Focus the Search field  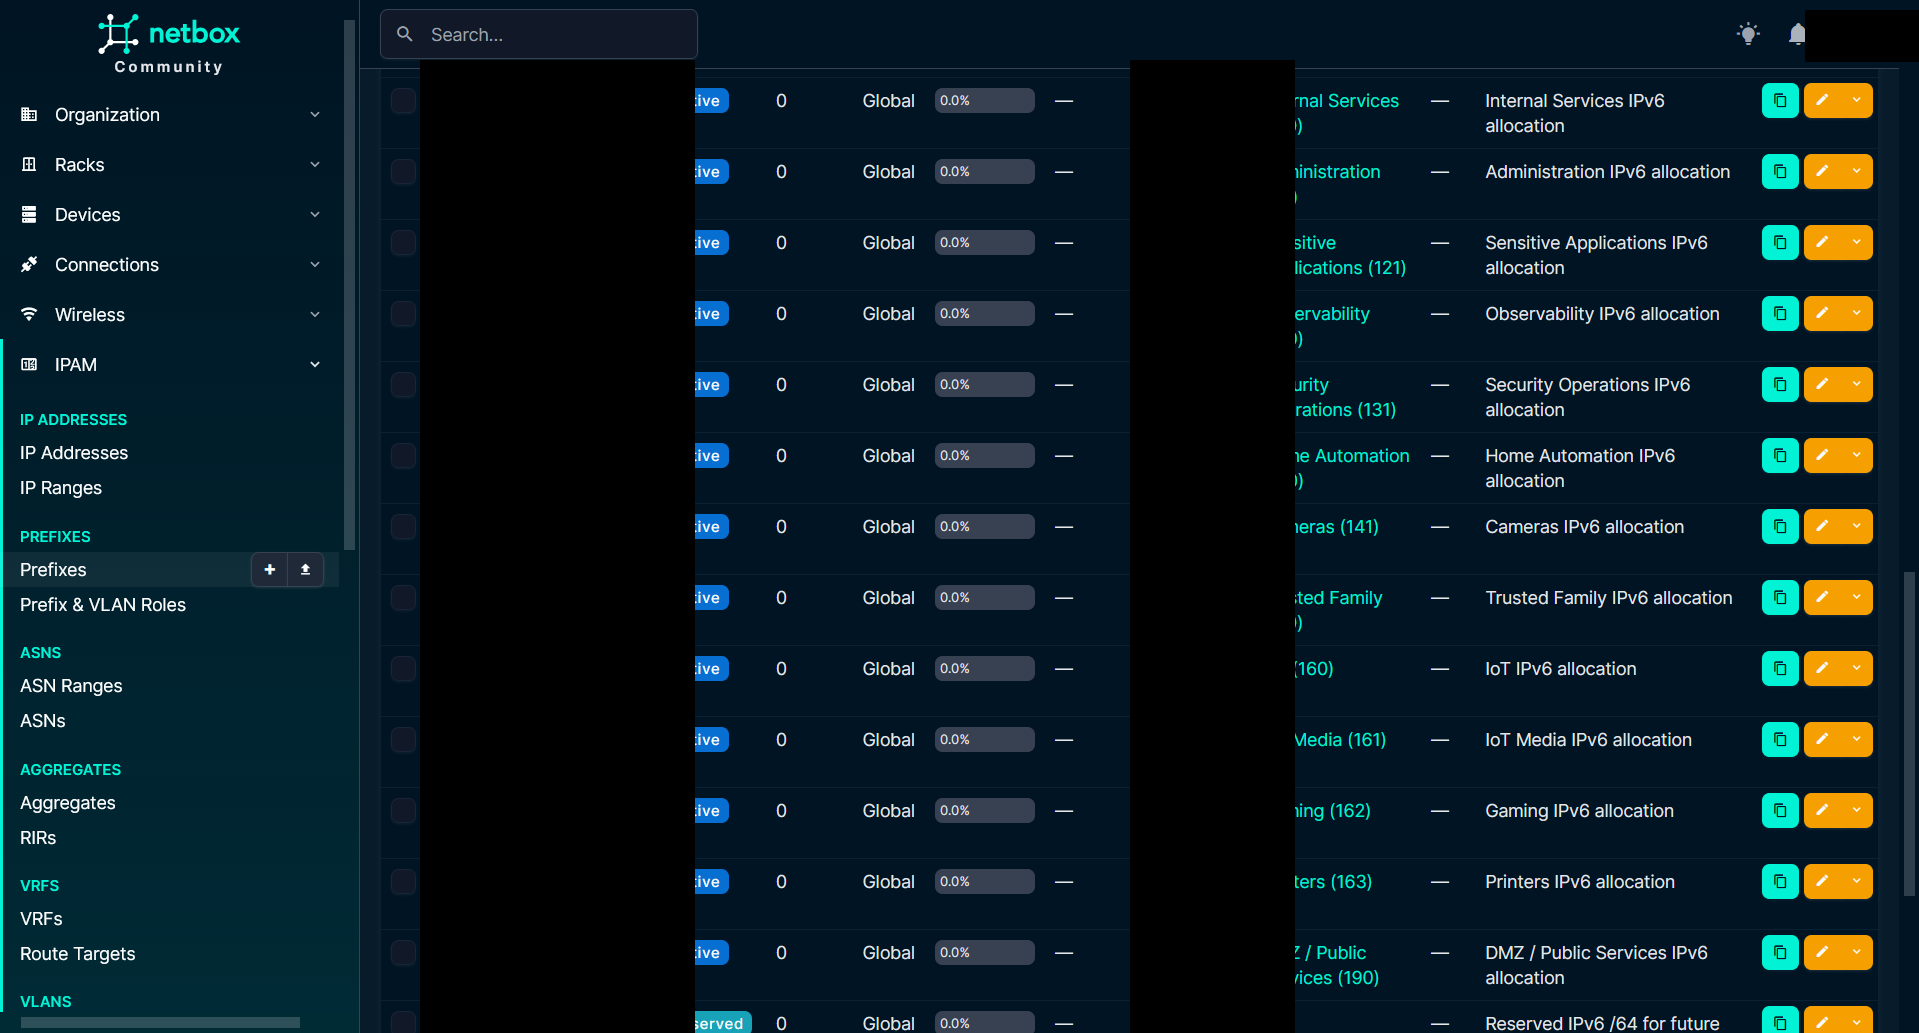(539, 34)
